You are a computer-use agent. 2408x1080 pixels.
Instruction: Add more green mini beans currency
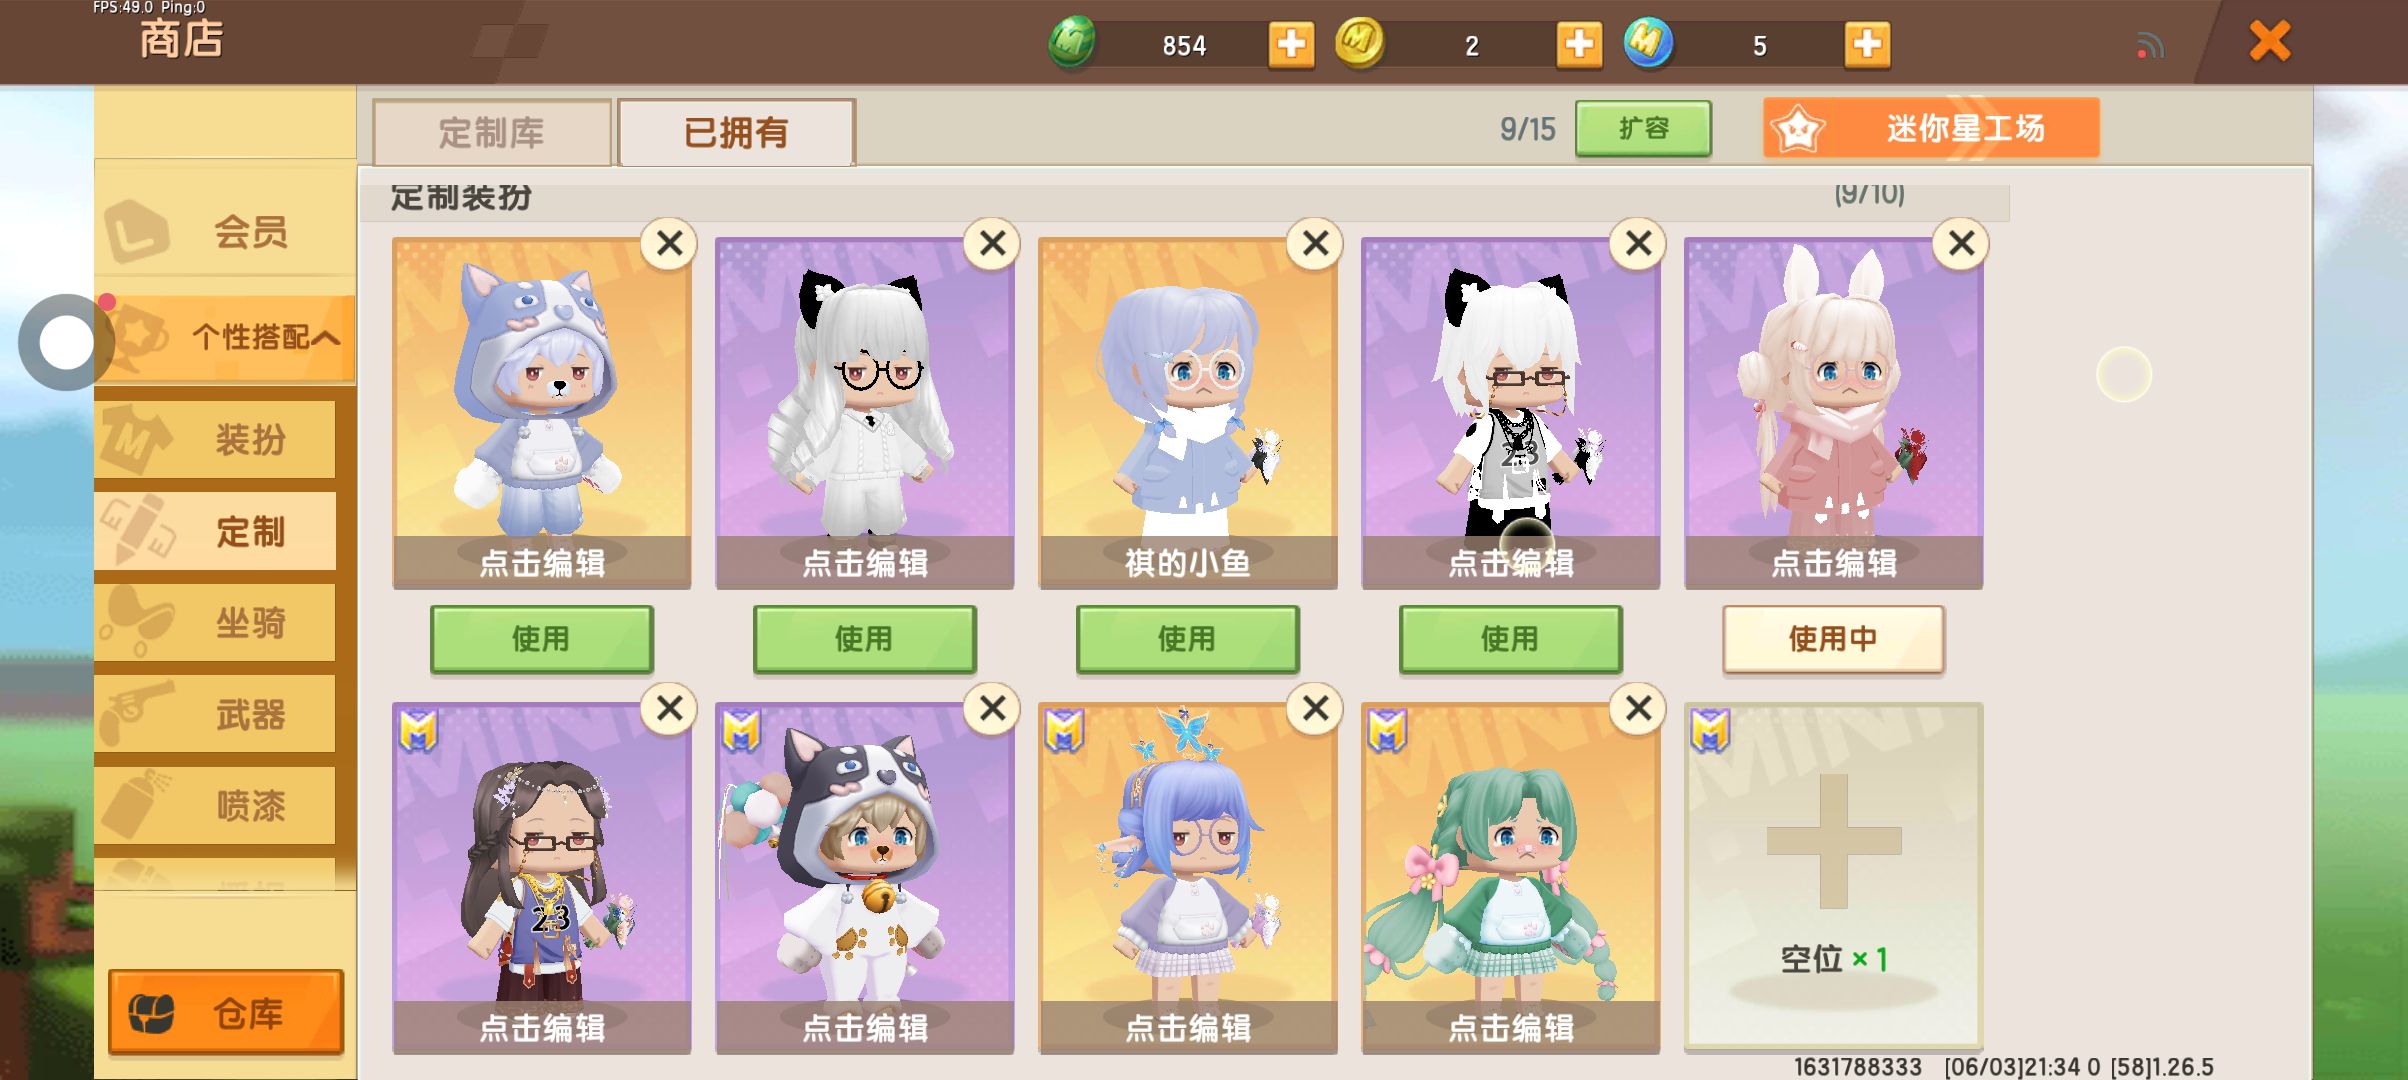pos(1291,45)
